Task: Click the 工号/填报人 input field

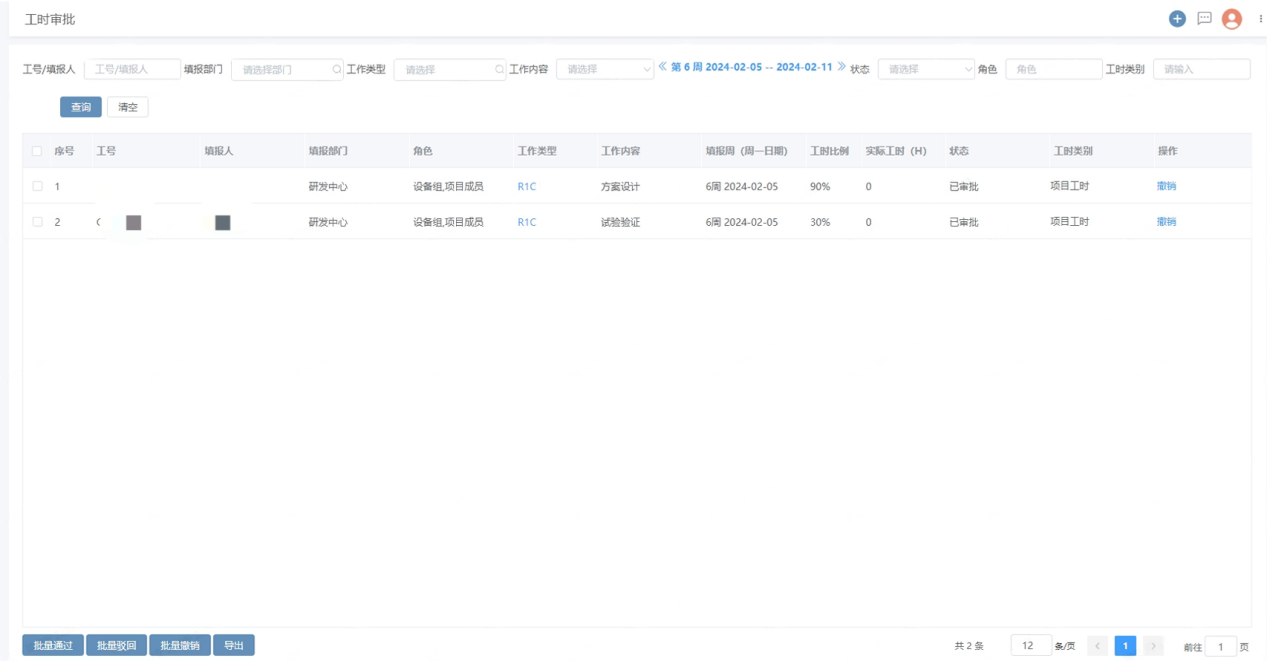Action: click(x=132, y=69)
